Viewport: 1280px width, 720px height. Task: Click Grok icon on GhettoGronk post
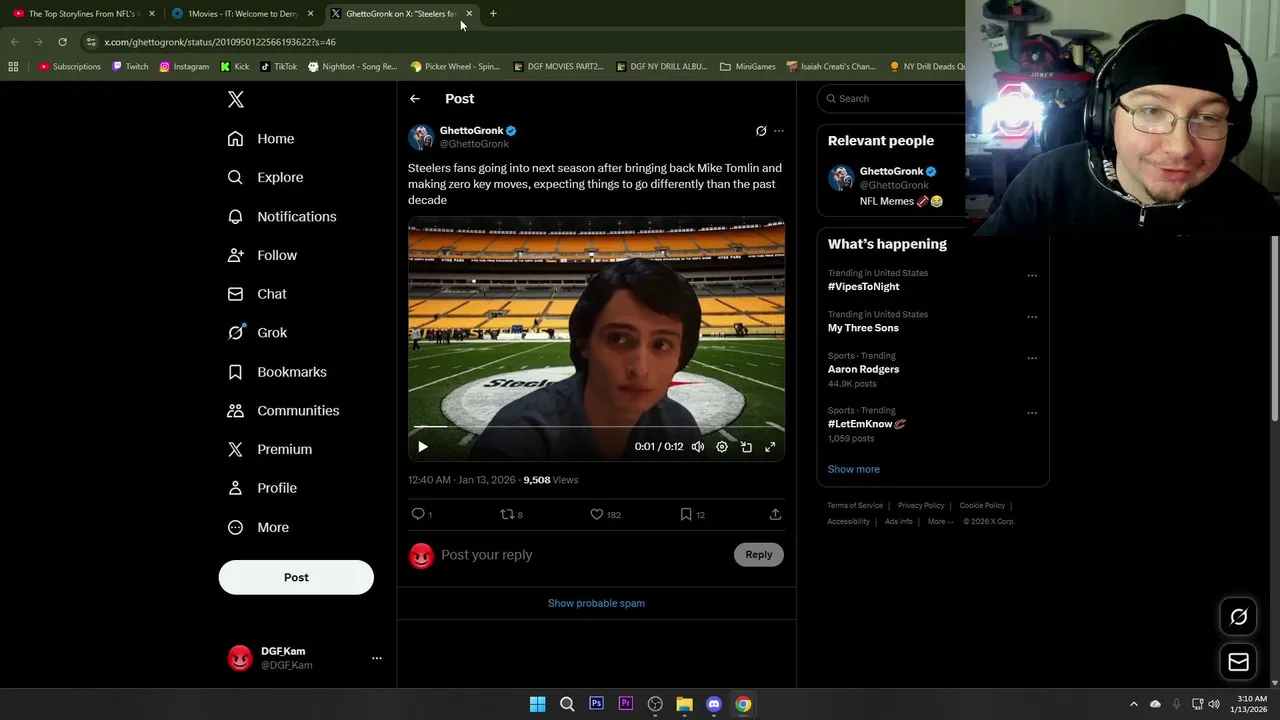[761, 131]
